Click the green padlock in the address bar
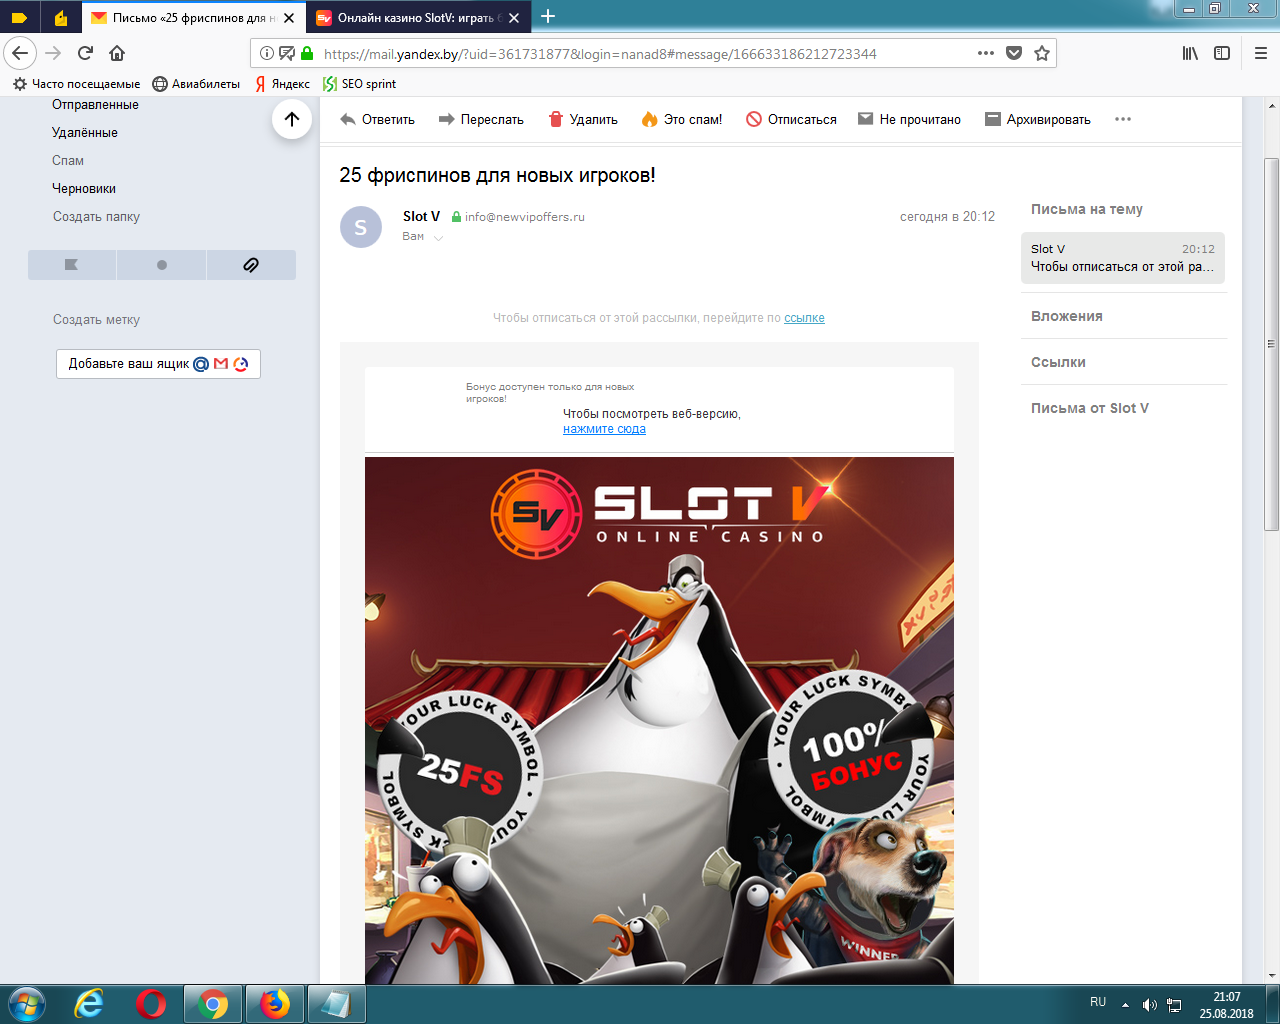 tap(307, 53)
